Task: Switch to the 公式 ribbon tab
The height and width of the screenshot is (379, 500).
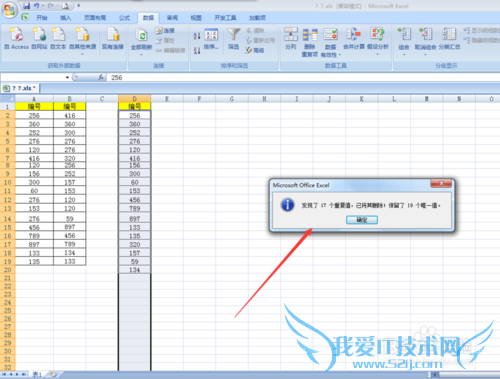Action: tap(124, 18)
